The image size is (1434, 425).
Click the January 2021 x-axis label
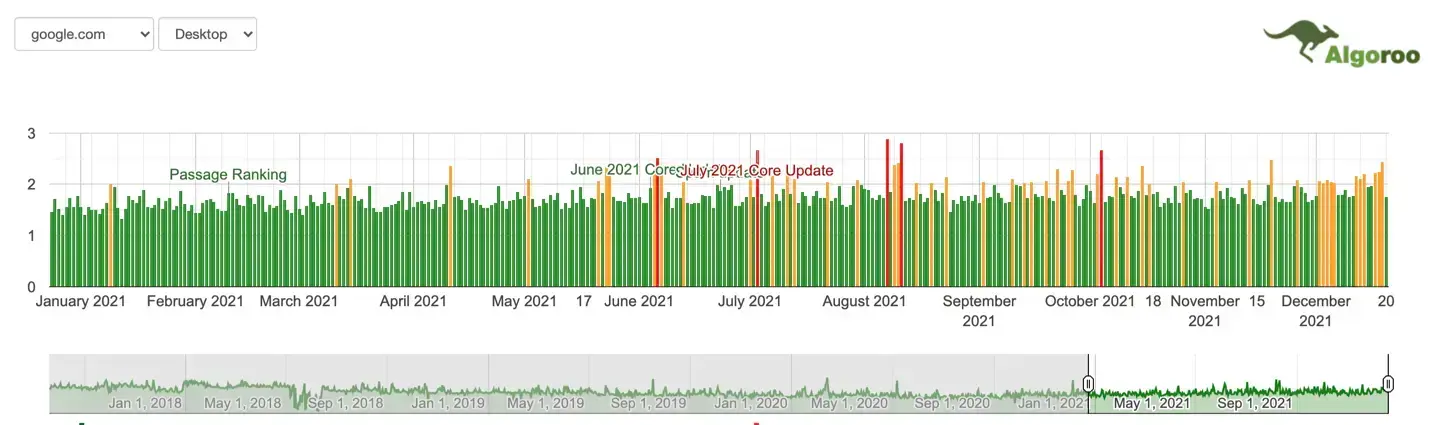81,301
